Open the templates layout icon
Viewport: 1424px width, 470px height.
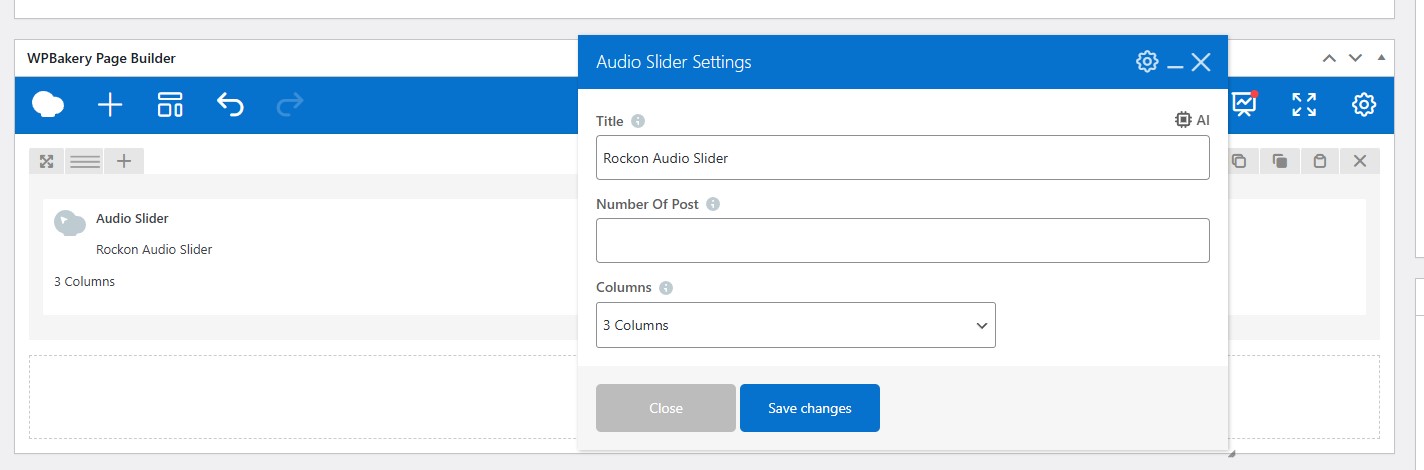click(170, 104)
